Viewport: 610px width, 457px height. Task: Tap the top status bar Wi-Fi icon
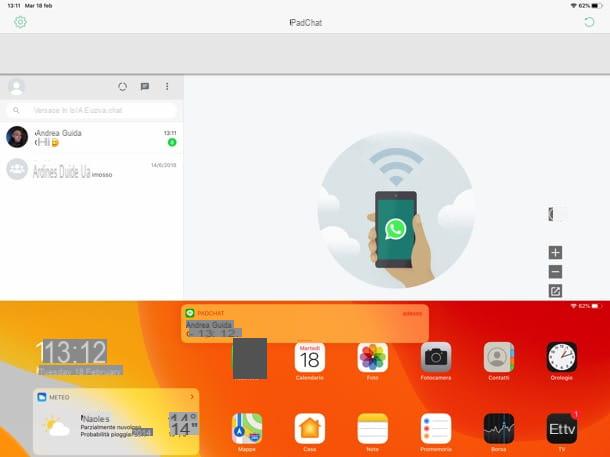click(573, 6)
